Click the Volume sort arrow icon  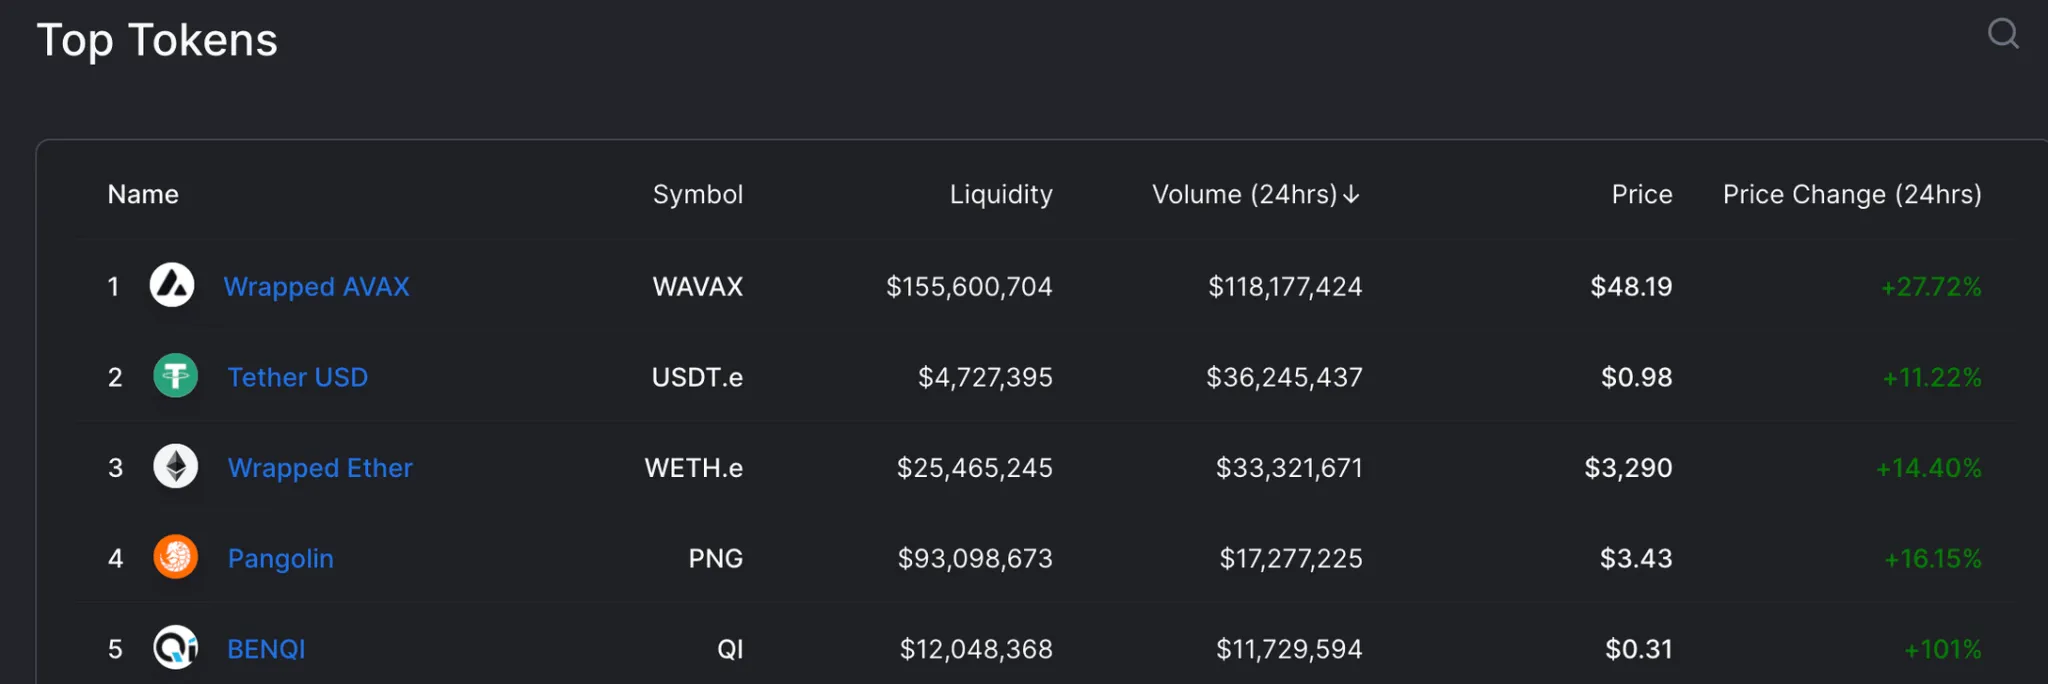point(1351,195)
